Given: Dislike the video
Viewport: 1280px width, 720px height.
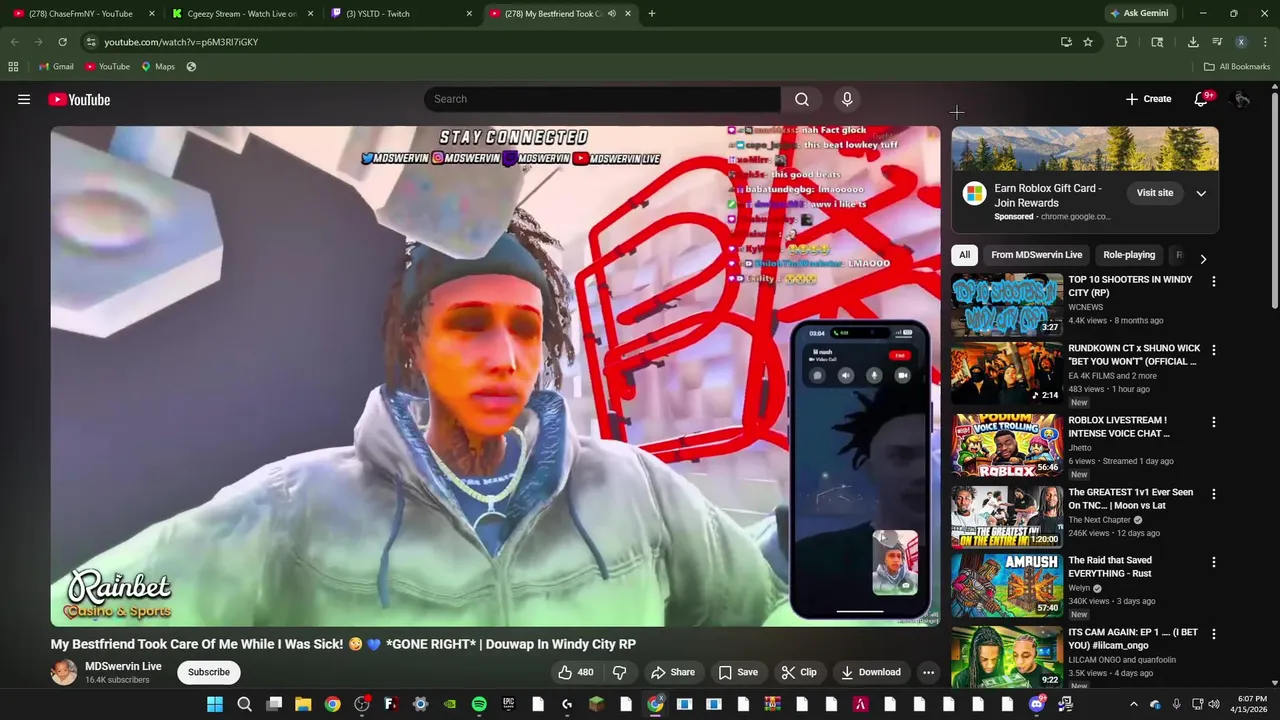Looking at the screenshot, I should coord(620,672).
